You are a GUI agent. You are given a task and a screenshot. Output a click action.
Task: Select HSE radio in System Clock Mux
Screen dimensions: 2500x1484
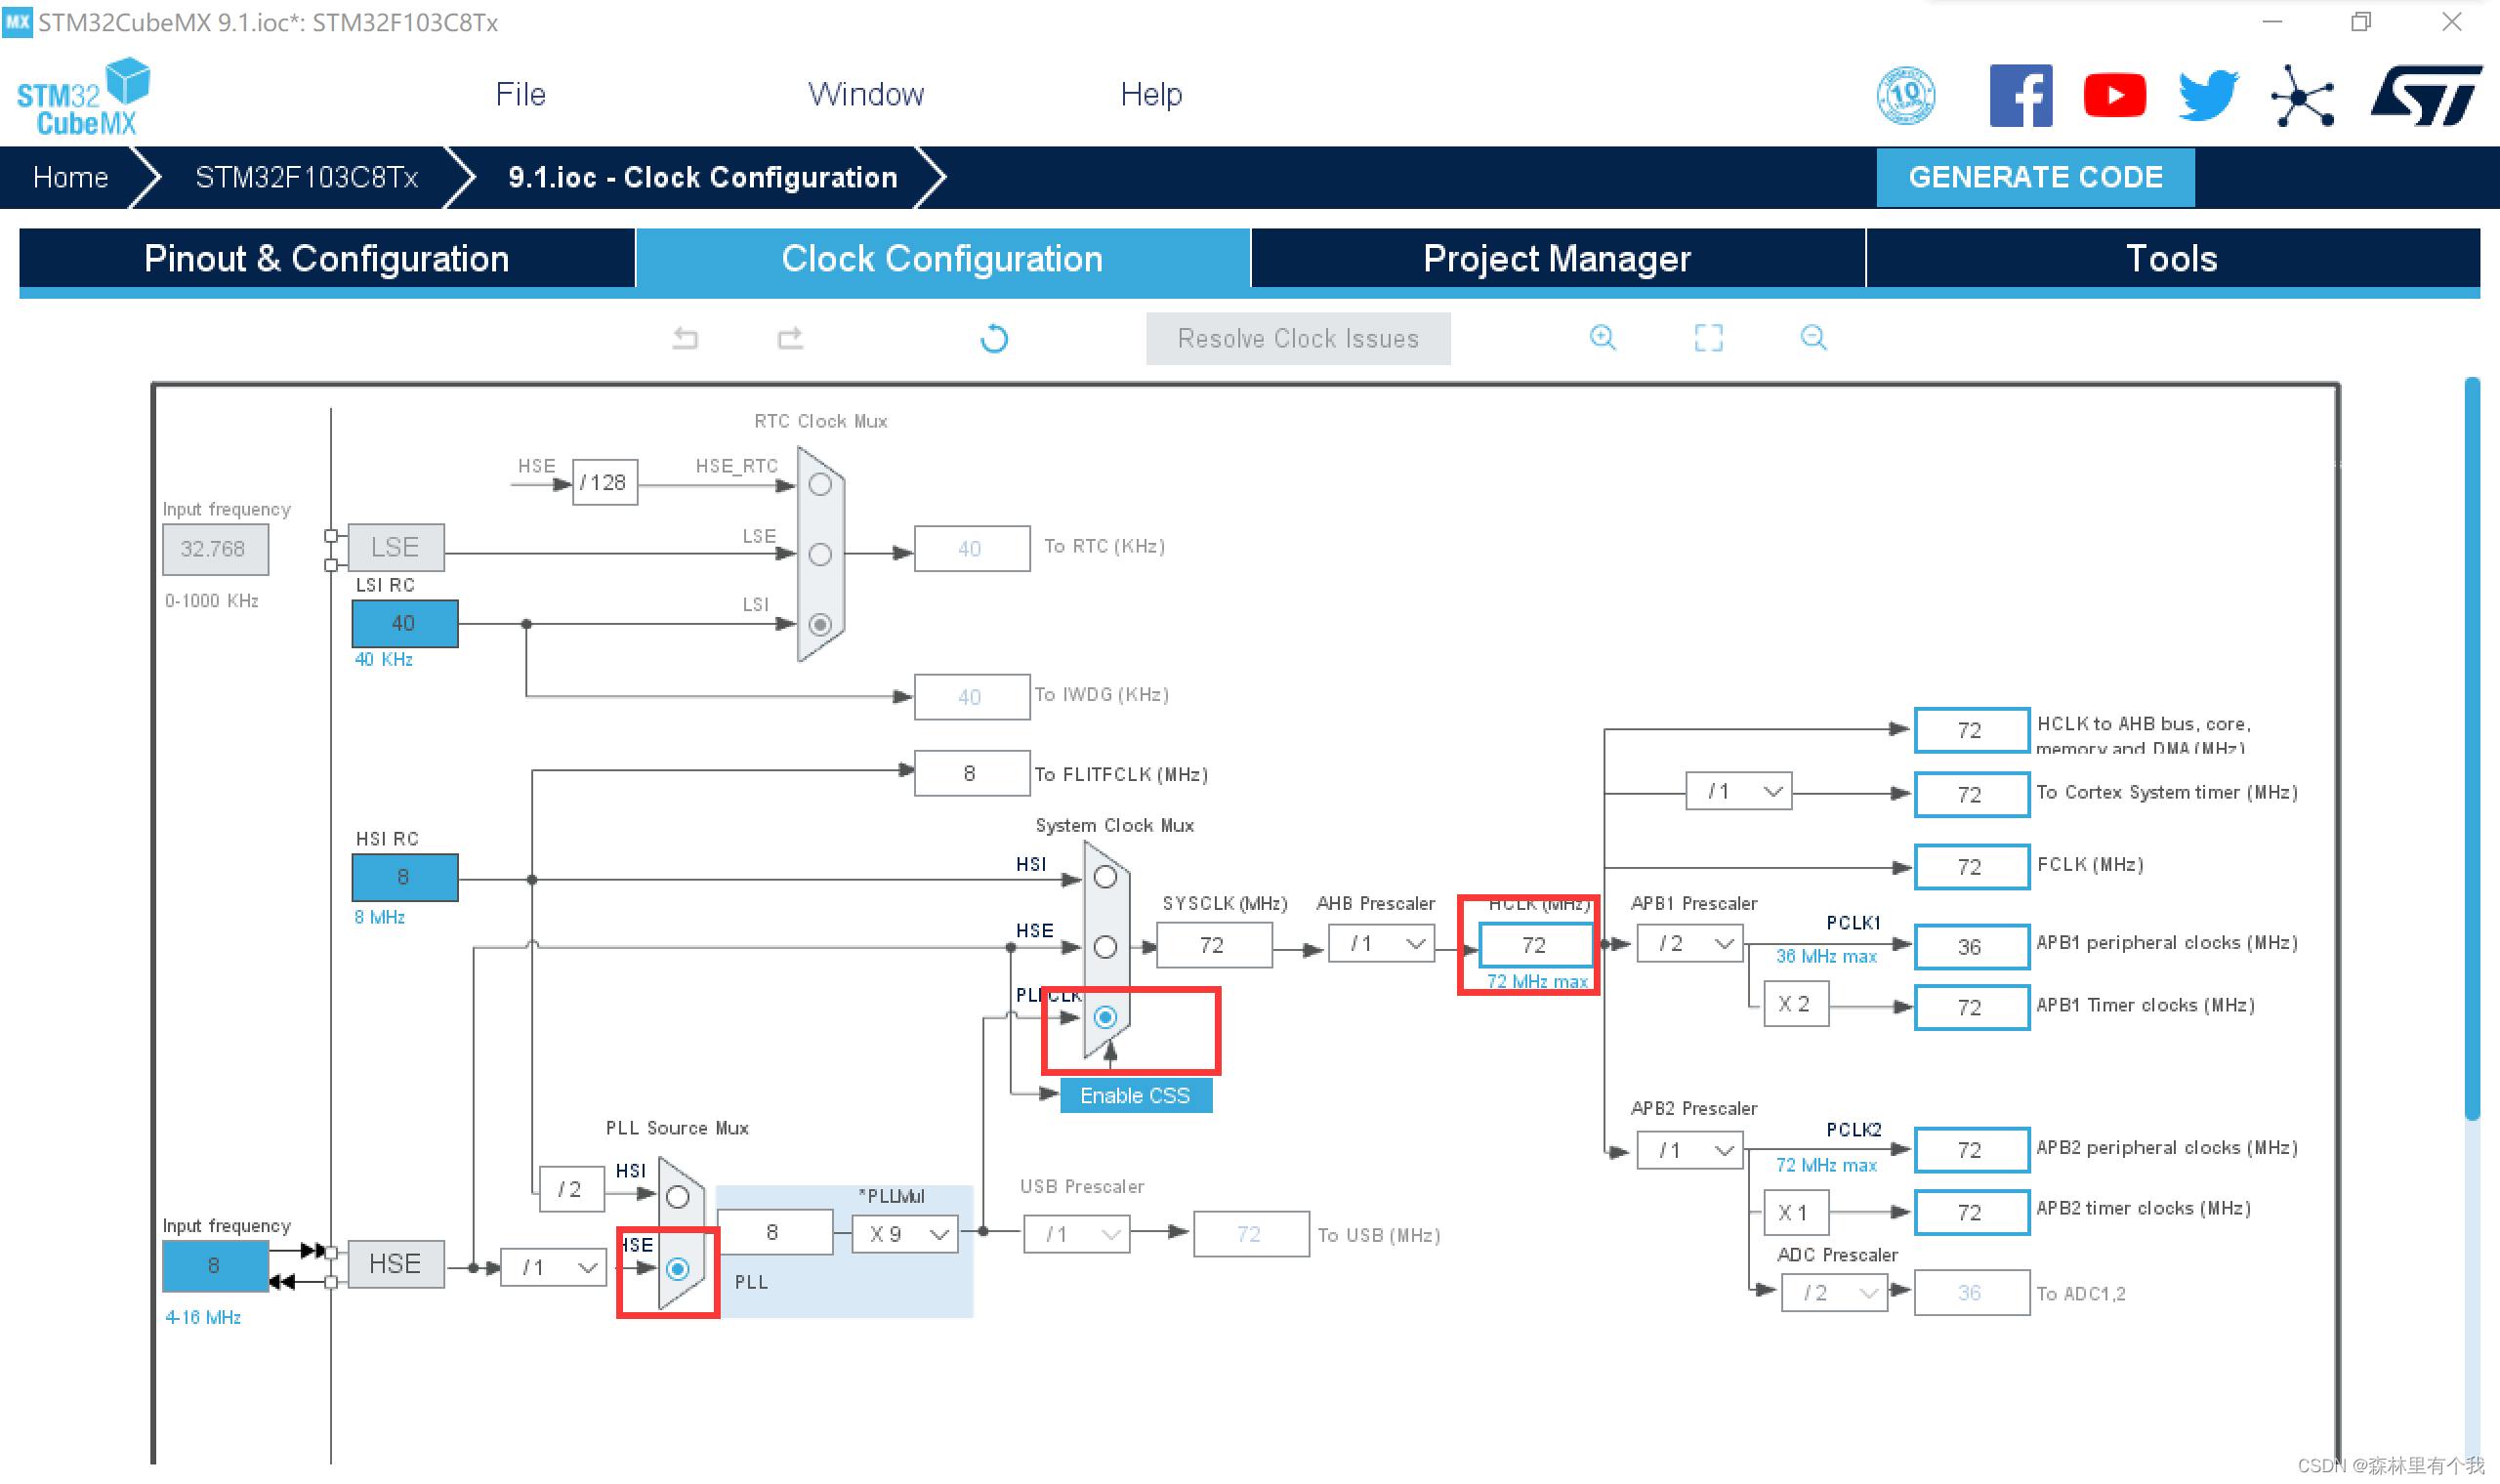pos(1105,946)
